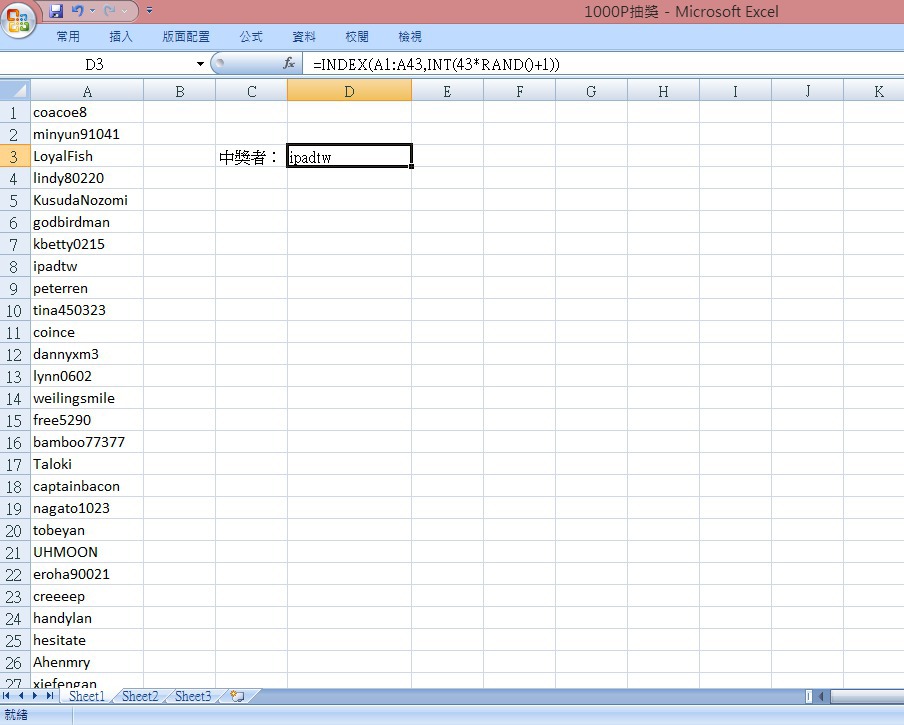Select row 3 header

[x=14, y=156]
